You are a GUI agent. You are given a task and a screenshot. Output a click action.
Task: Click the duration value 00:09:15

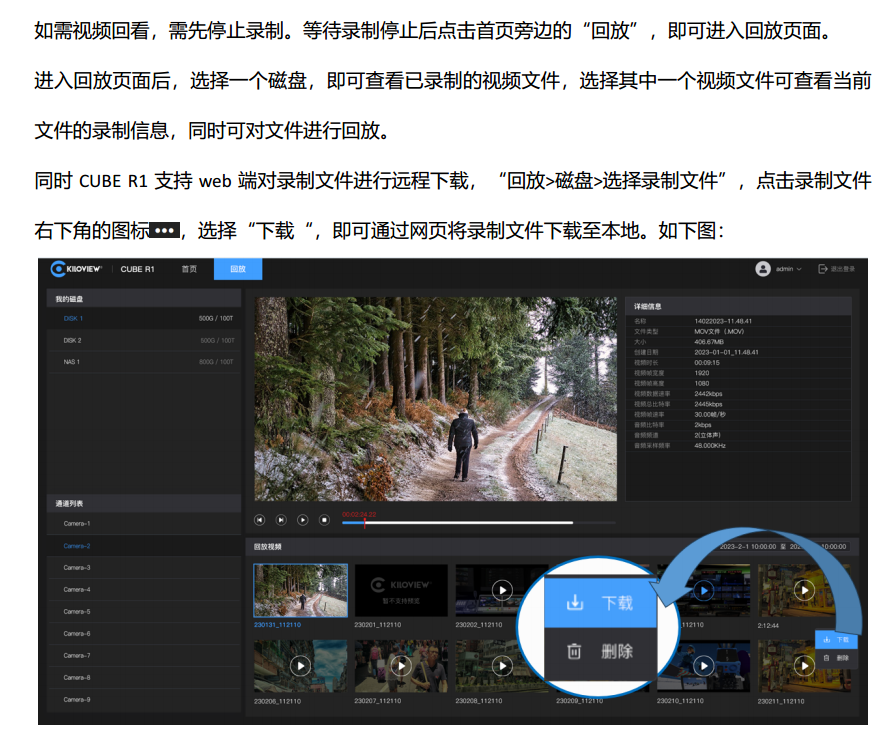(707, 363)
